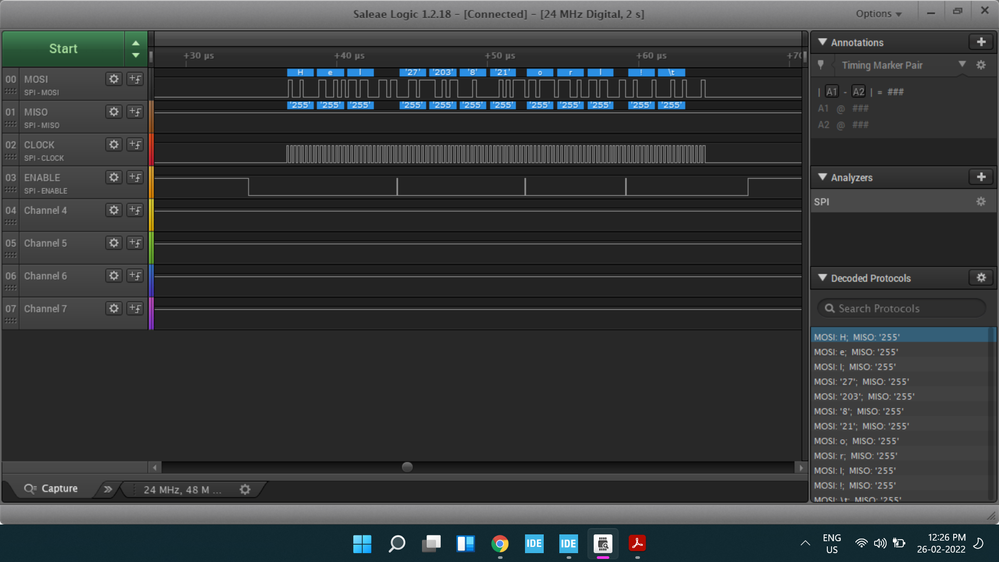
Task: Click the '203' decoded bubble on MOSI
Action: (x=442, y=73)
